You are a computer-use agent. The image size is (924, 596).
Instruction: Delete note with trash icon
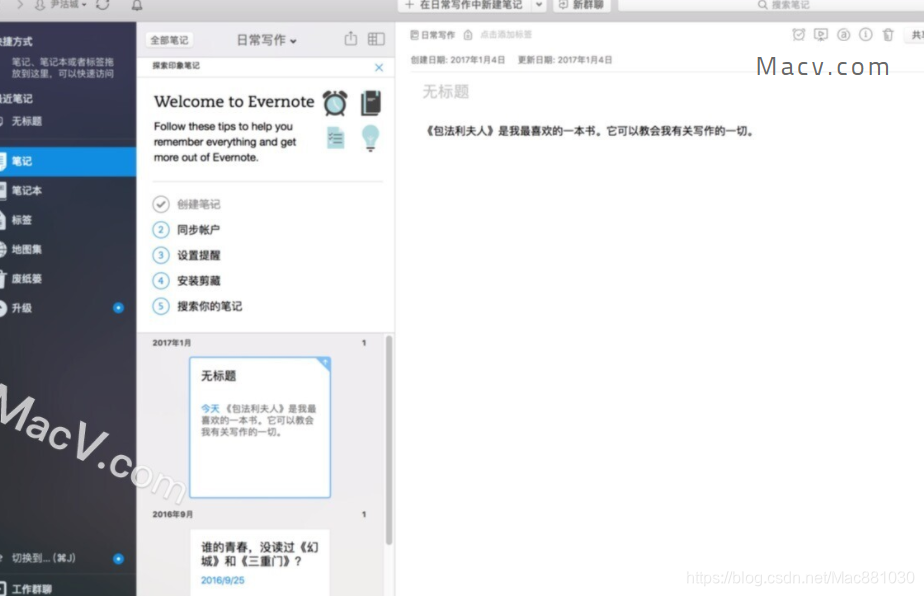tap(888, 35)
